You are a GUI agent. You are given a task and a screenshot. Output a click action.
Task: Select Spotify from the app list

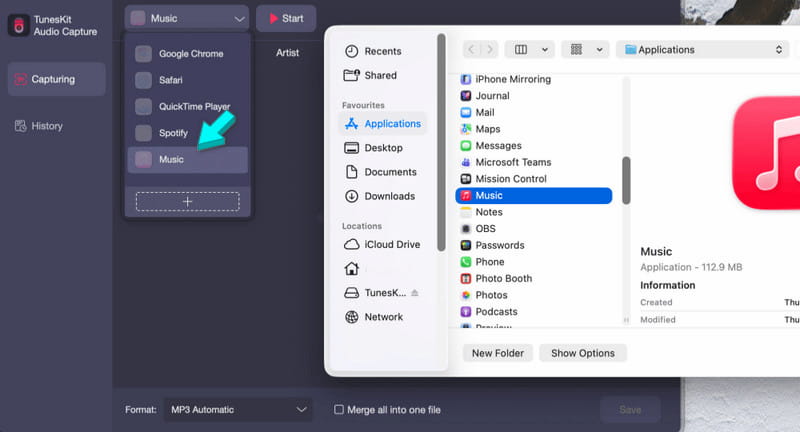[x=187, y=133]
